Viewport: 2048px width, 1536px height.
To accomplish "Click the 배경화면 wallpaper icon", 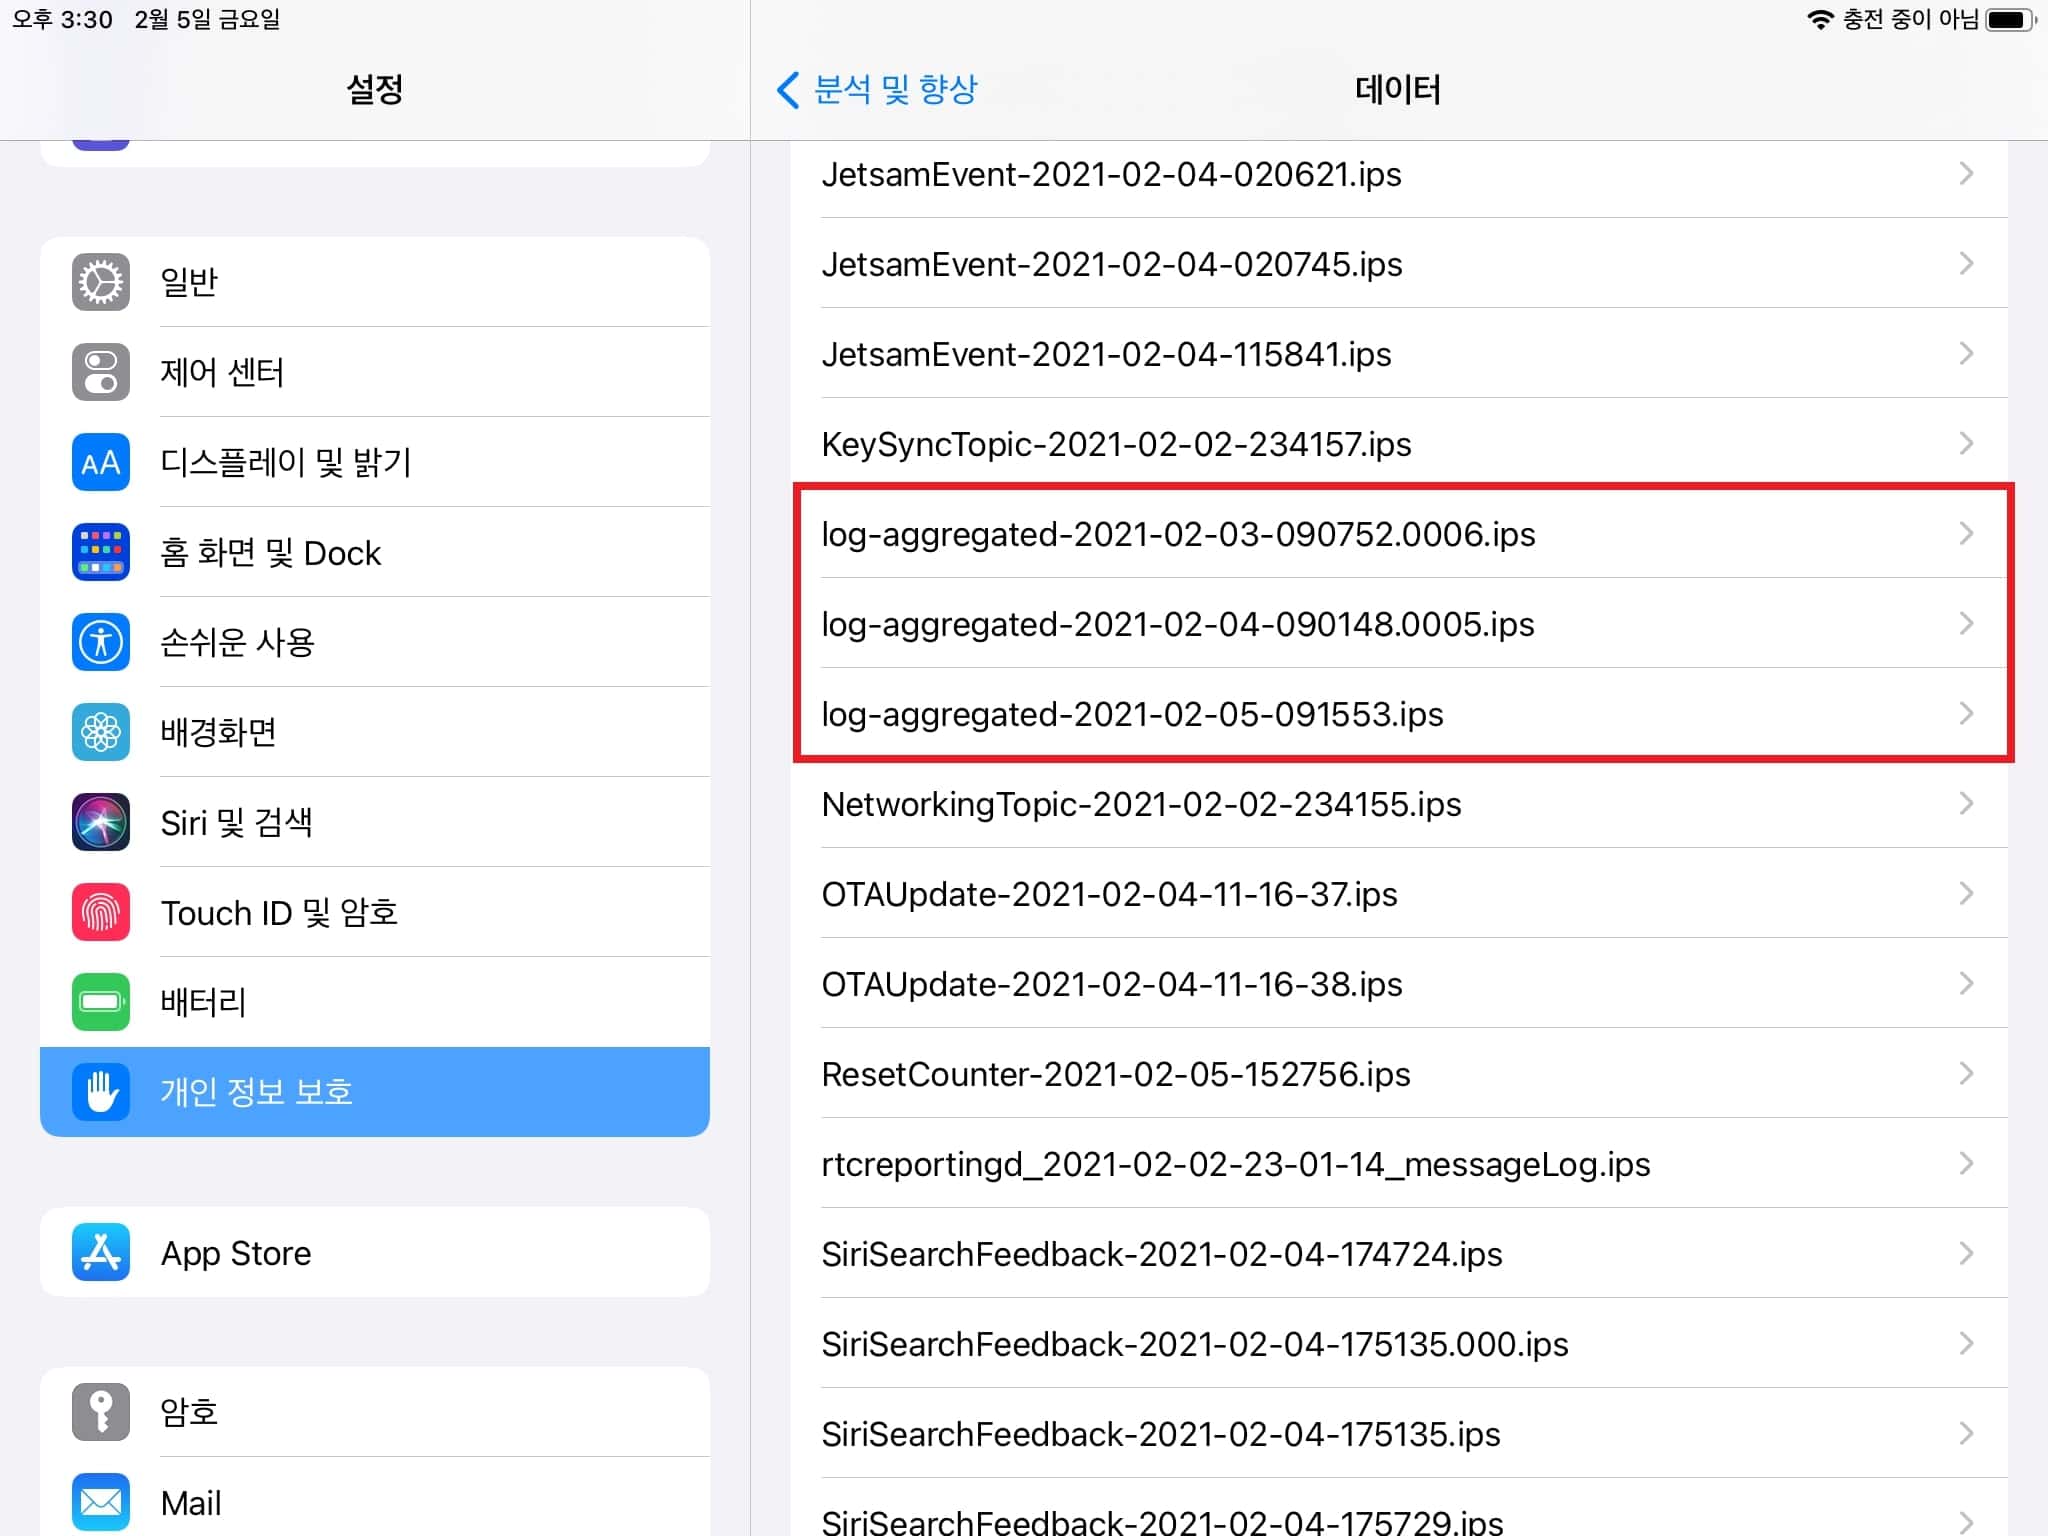I will click(100, 731).
